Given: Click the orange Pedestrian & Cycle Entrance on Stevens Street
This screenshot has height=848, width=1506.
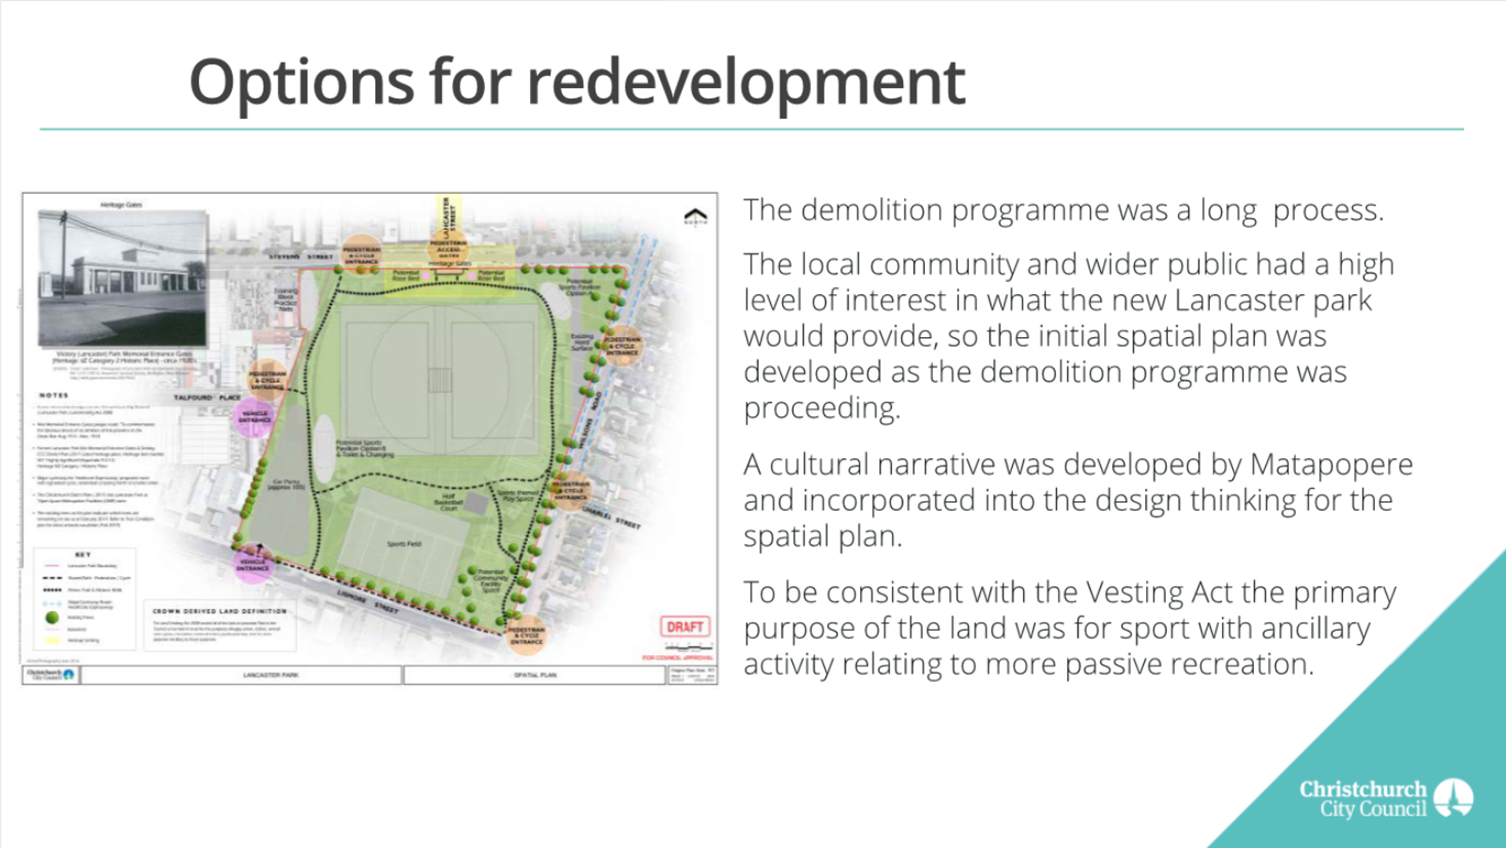Looking at the screenshot, I should coord(361,255).
